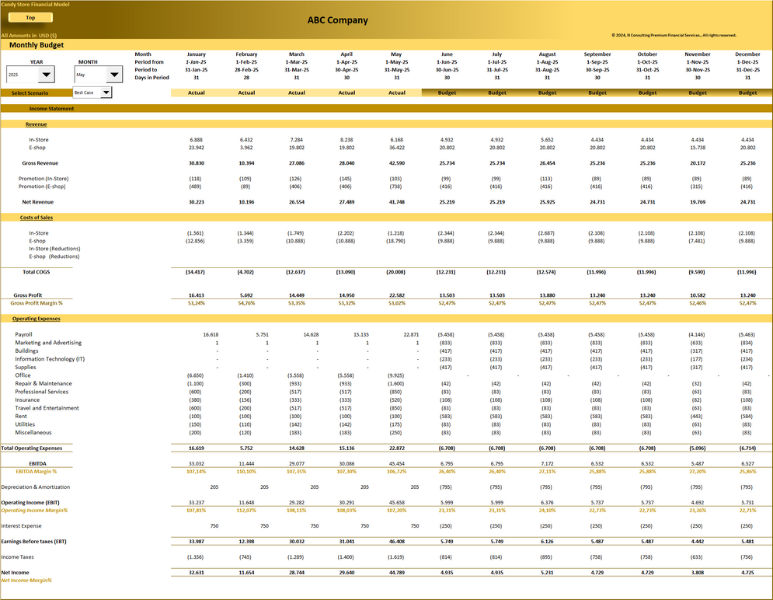Click the 1-Mar-25 period start date
773x600 pixels.
(297, 62)
